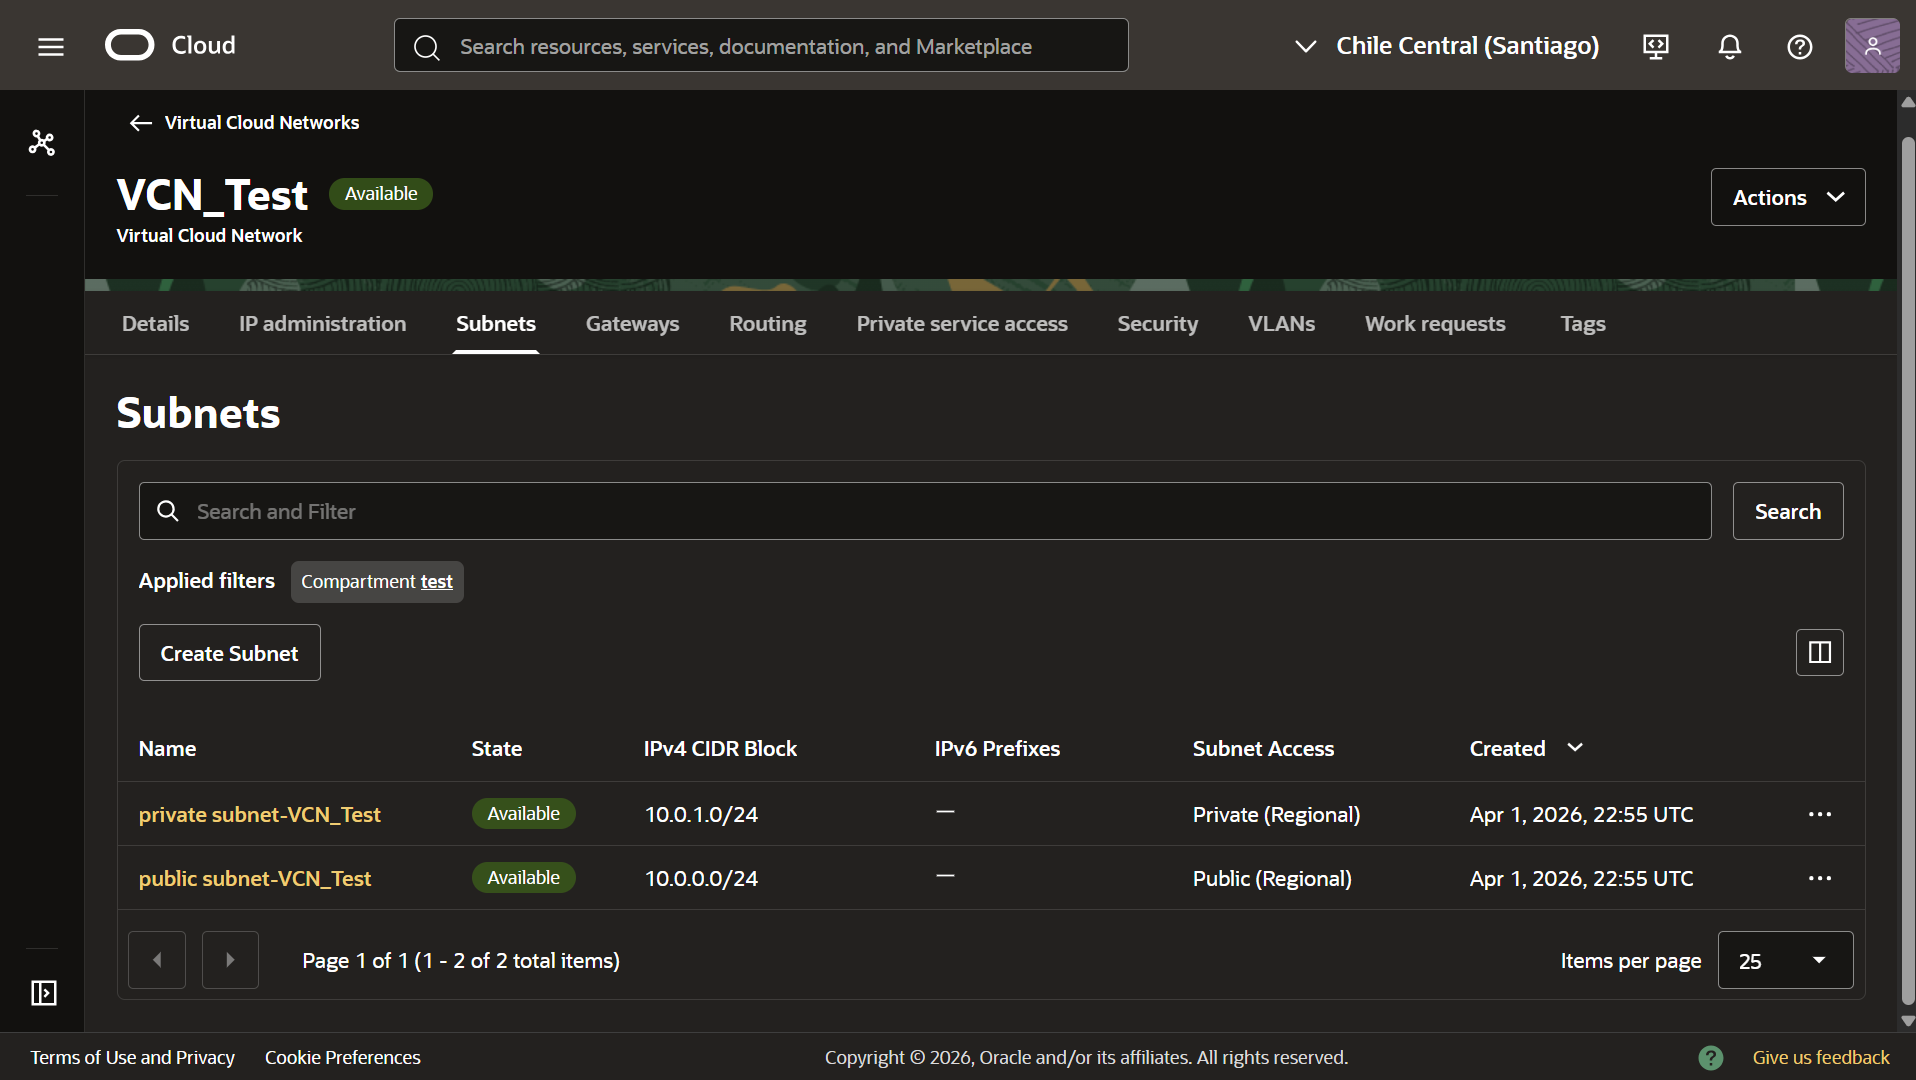The width and height of the screenshot is (1916, 1080).
Task: Open Cookie Preferences
Action: 343,1057
